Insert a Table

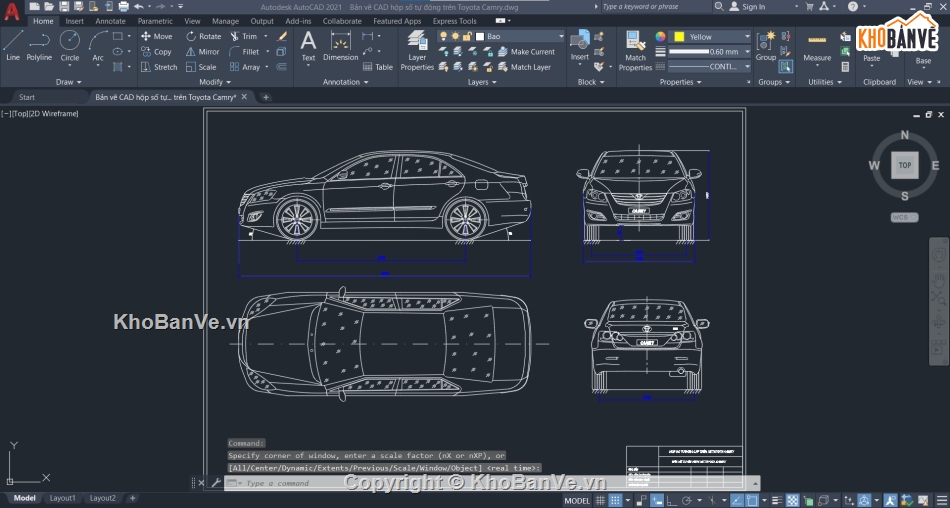click(378, 67)
